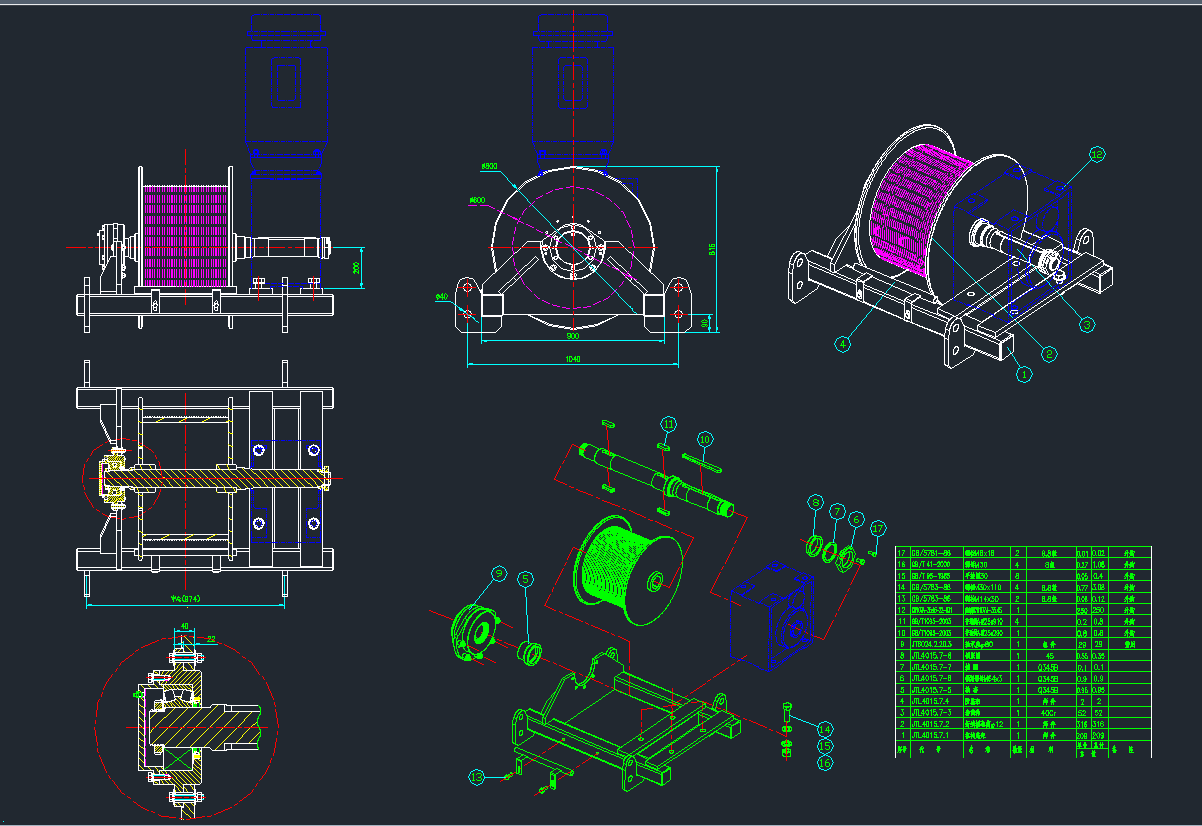
Task: Select part balloon number 4
Action: coord(843,344)
